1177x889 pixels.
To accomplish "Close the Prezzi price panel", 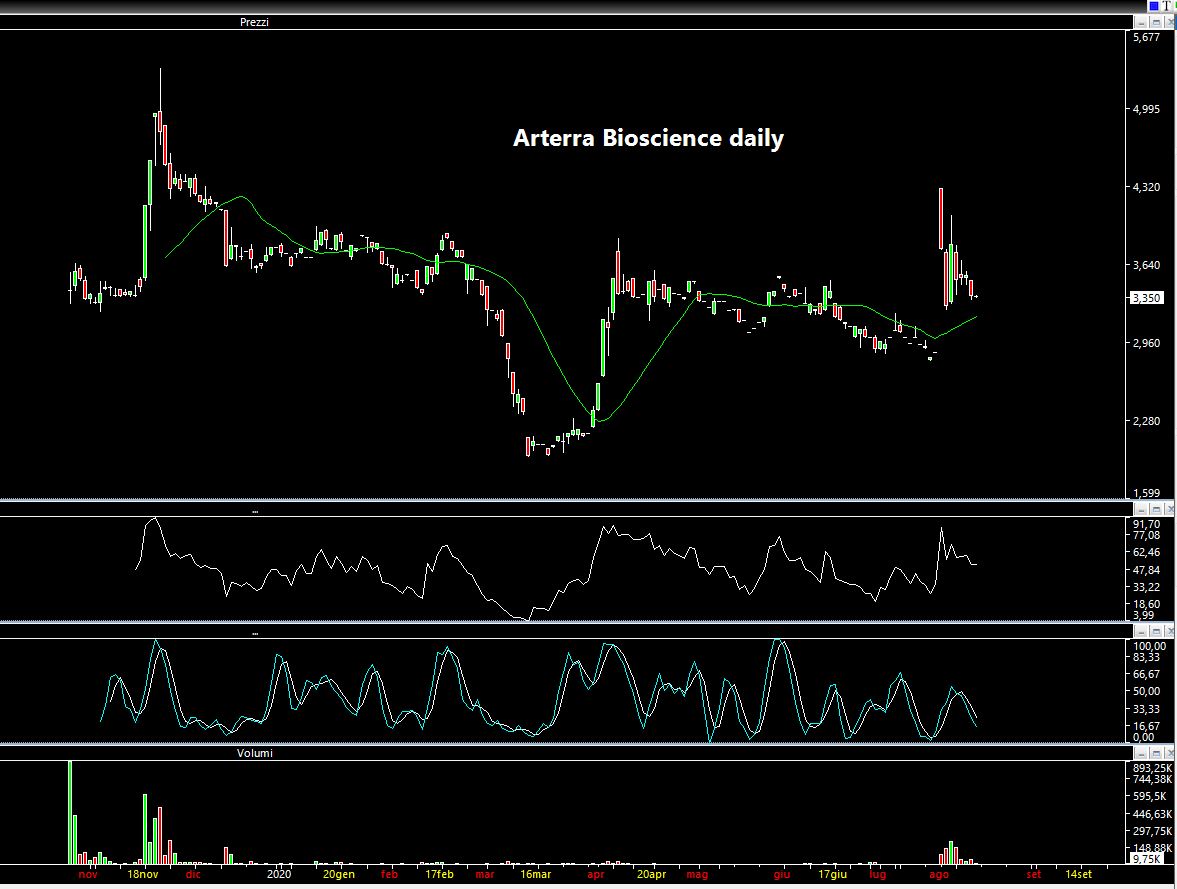I will click(x=1170, y=23).
